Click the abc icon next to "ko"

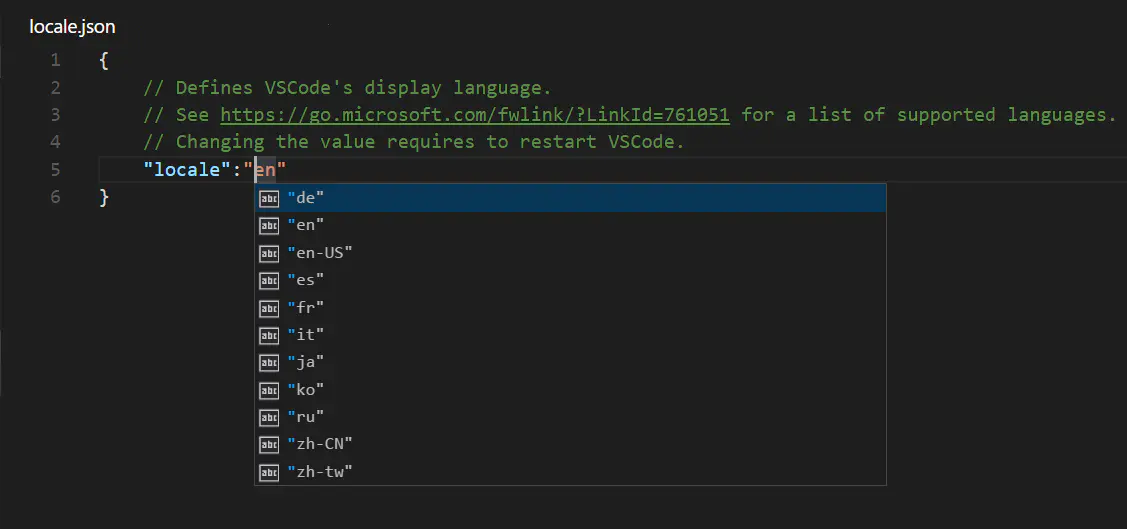269,390
